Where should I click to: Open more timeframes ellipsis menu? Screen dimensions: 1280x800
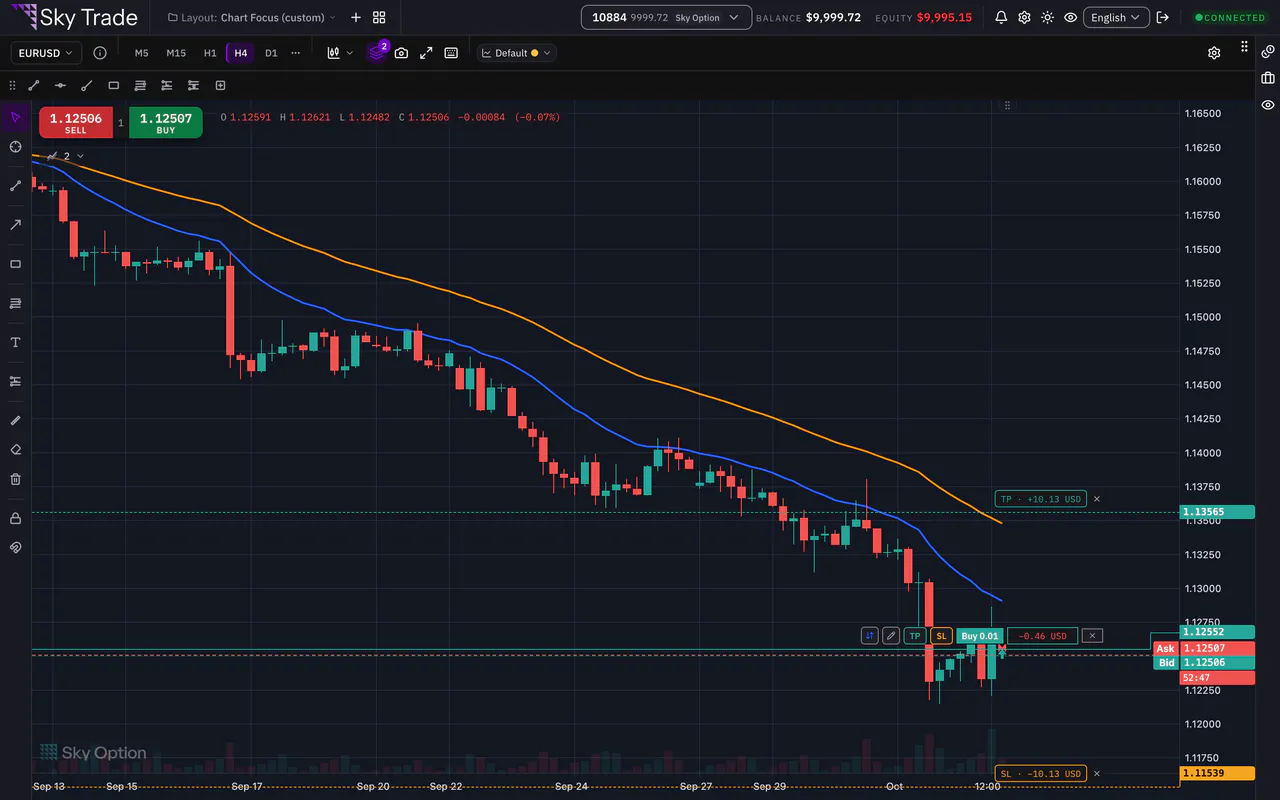coord(295,53)
